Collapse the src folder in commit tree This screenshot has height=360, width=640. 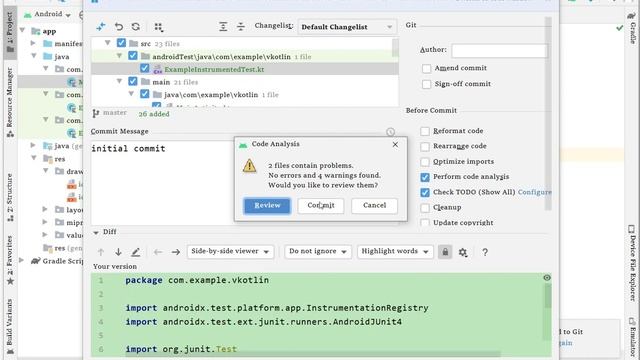point(108,43)
